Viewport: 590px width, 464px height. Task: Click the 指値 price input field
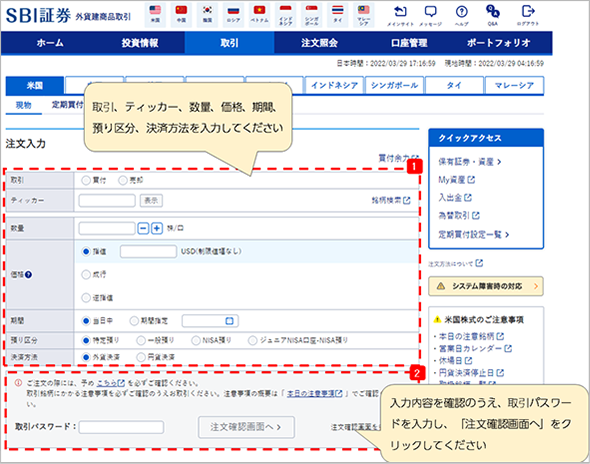pos(148,251)
